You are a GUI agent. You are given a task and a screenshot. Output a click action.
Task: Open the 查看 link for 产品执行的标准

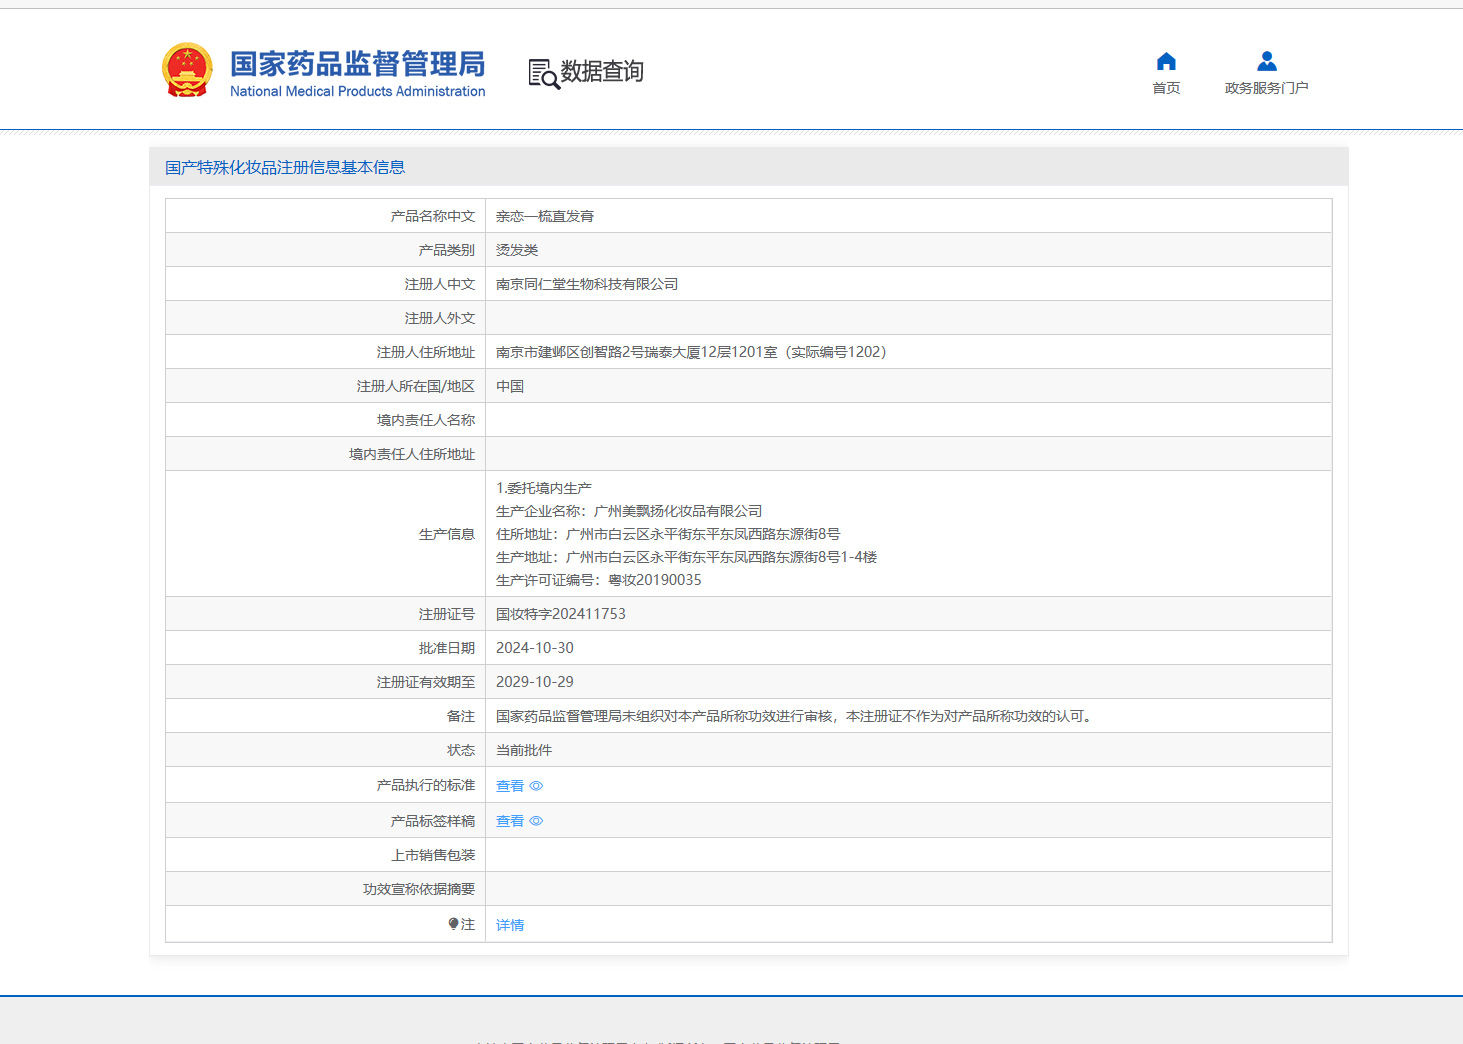tap(510, 786)
